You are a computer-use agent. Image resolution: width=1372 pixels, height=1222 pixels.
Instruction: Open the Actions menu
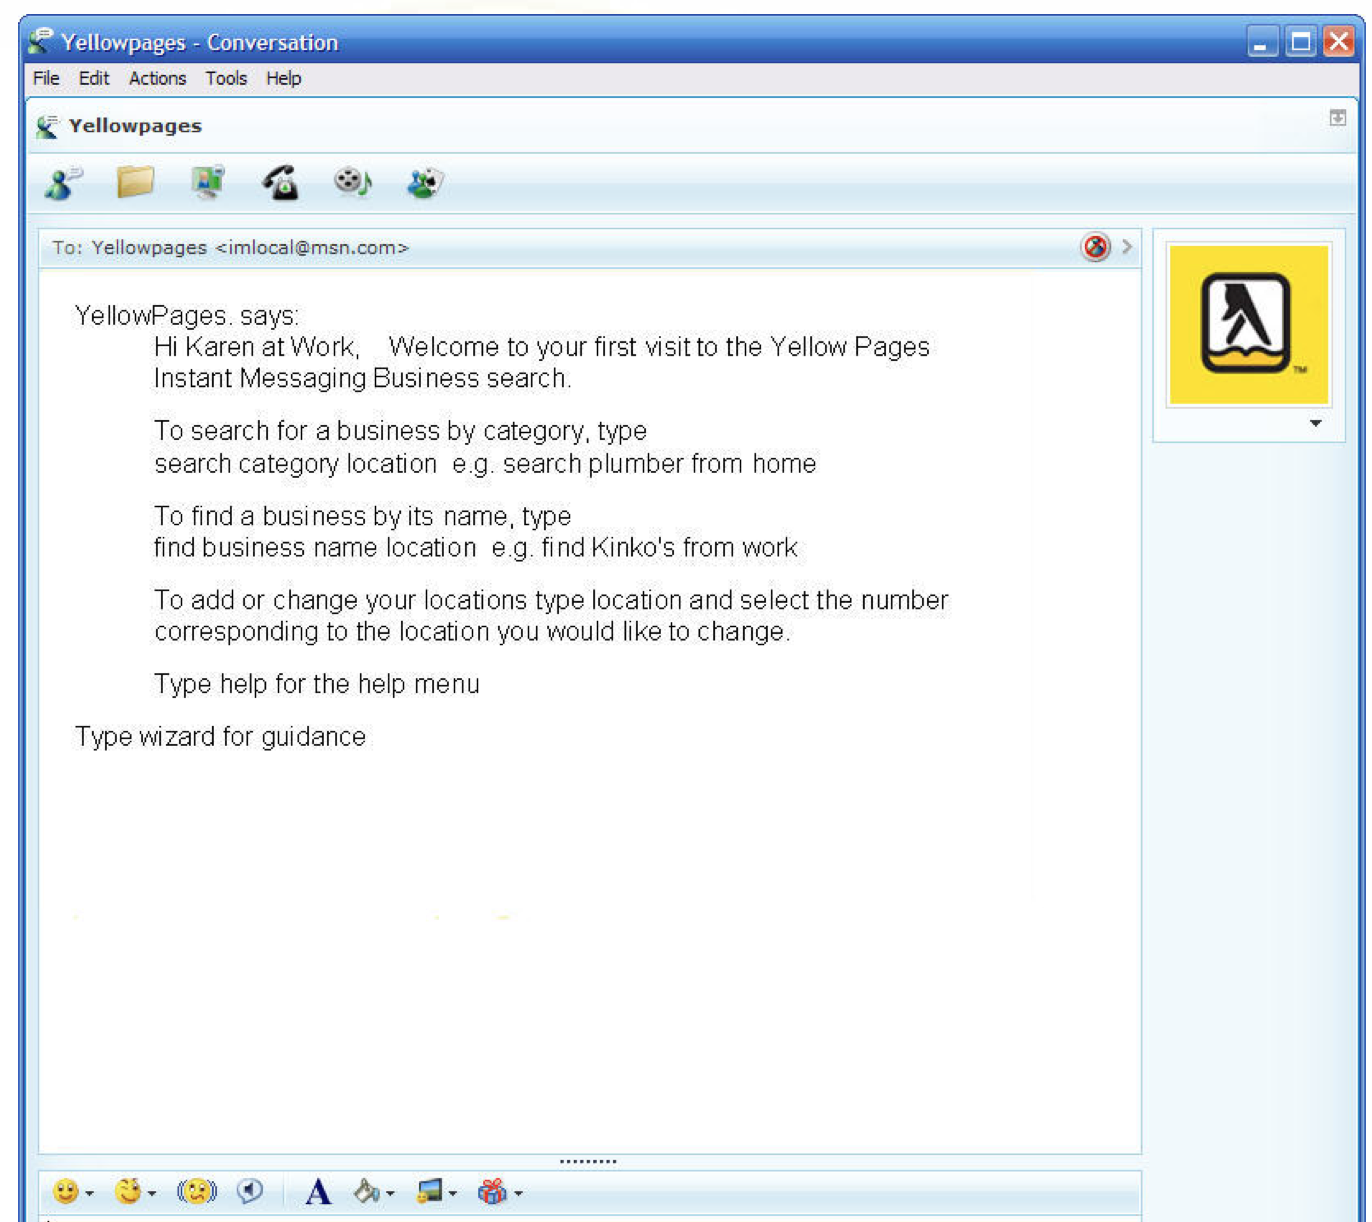coord(157,78)
